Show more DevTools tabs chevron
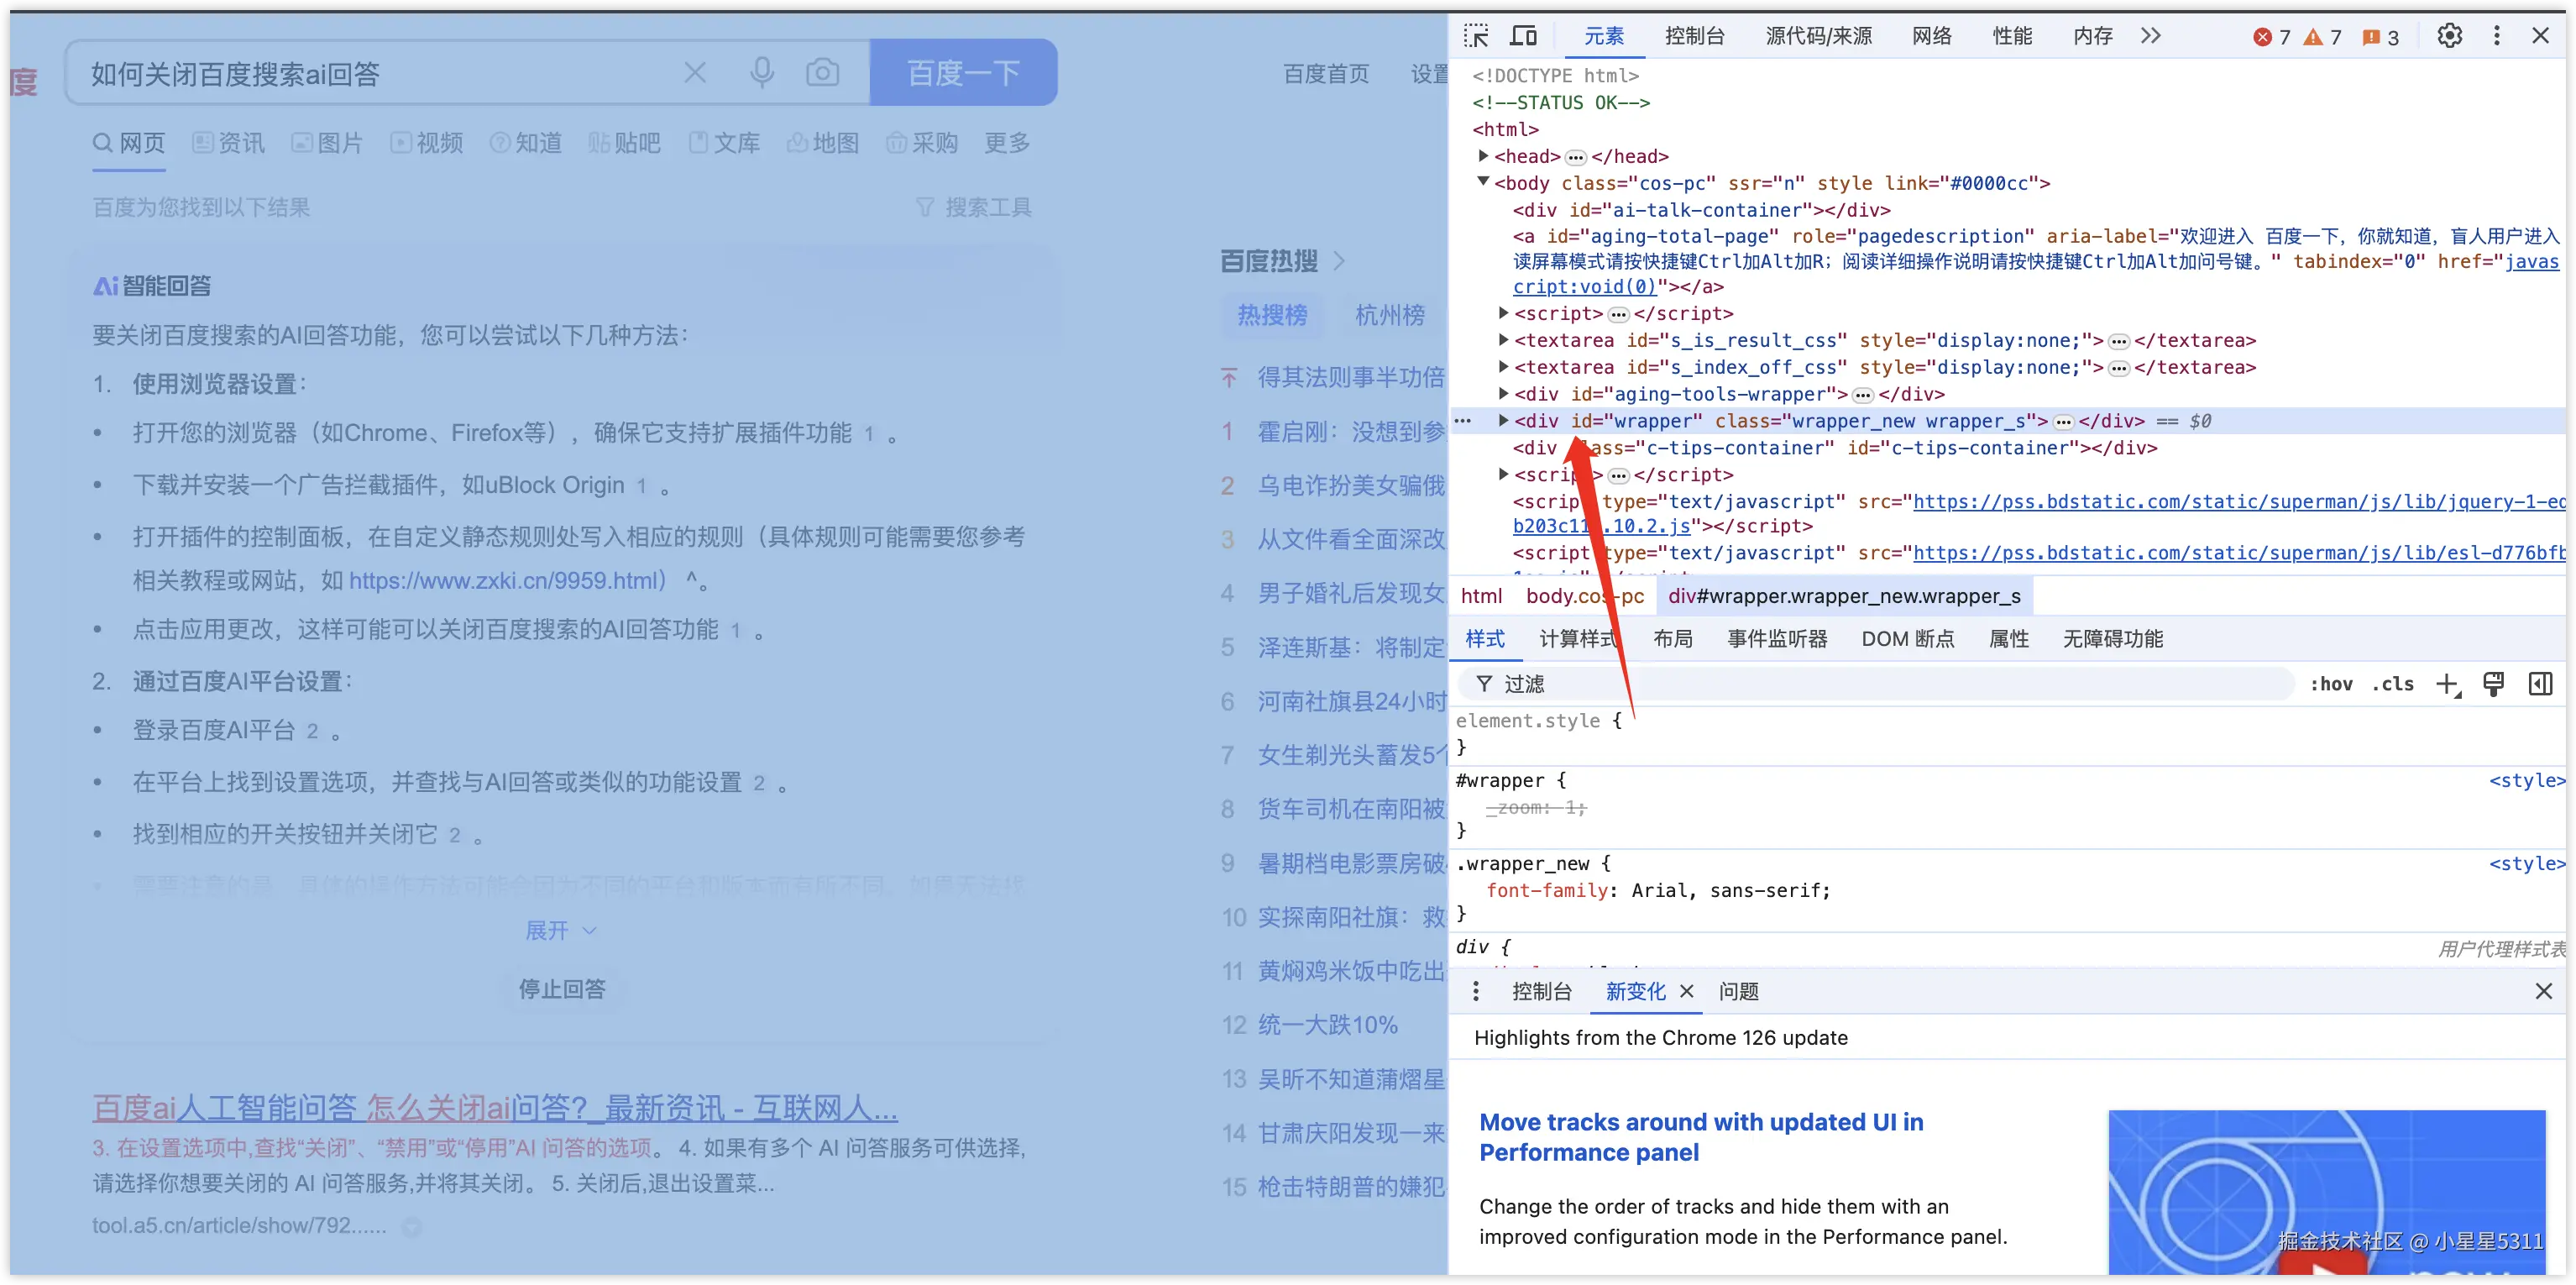The image size is (2576, 1285). pyautogui.click(x=2151, y=36)
